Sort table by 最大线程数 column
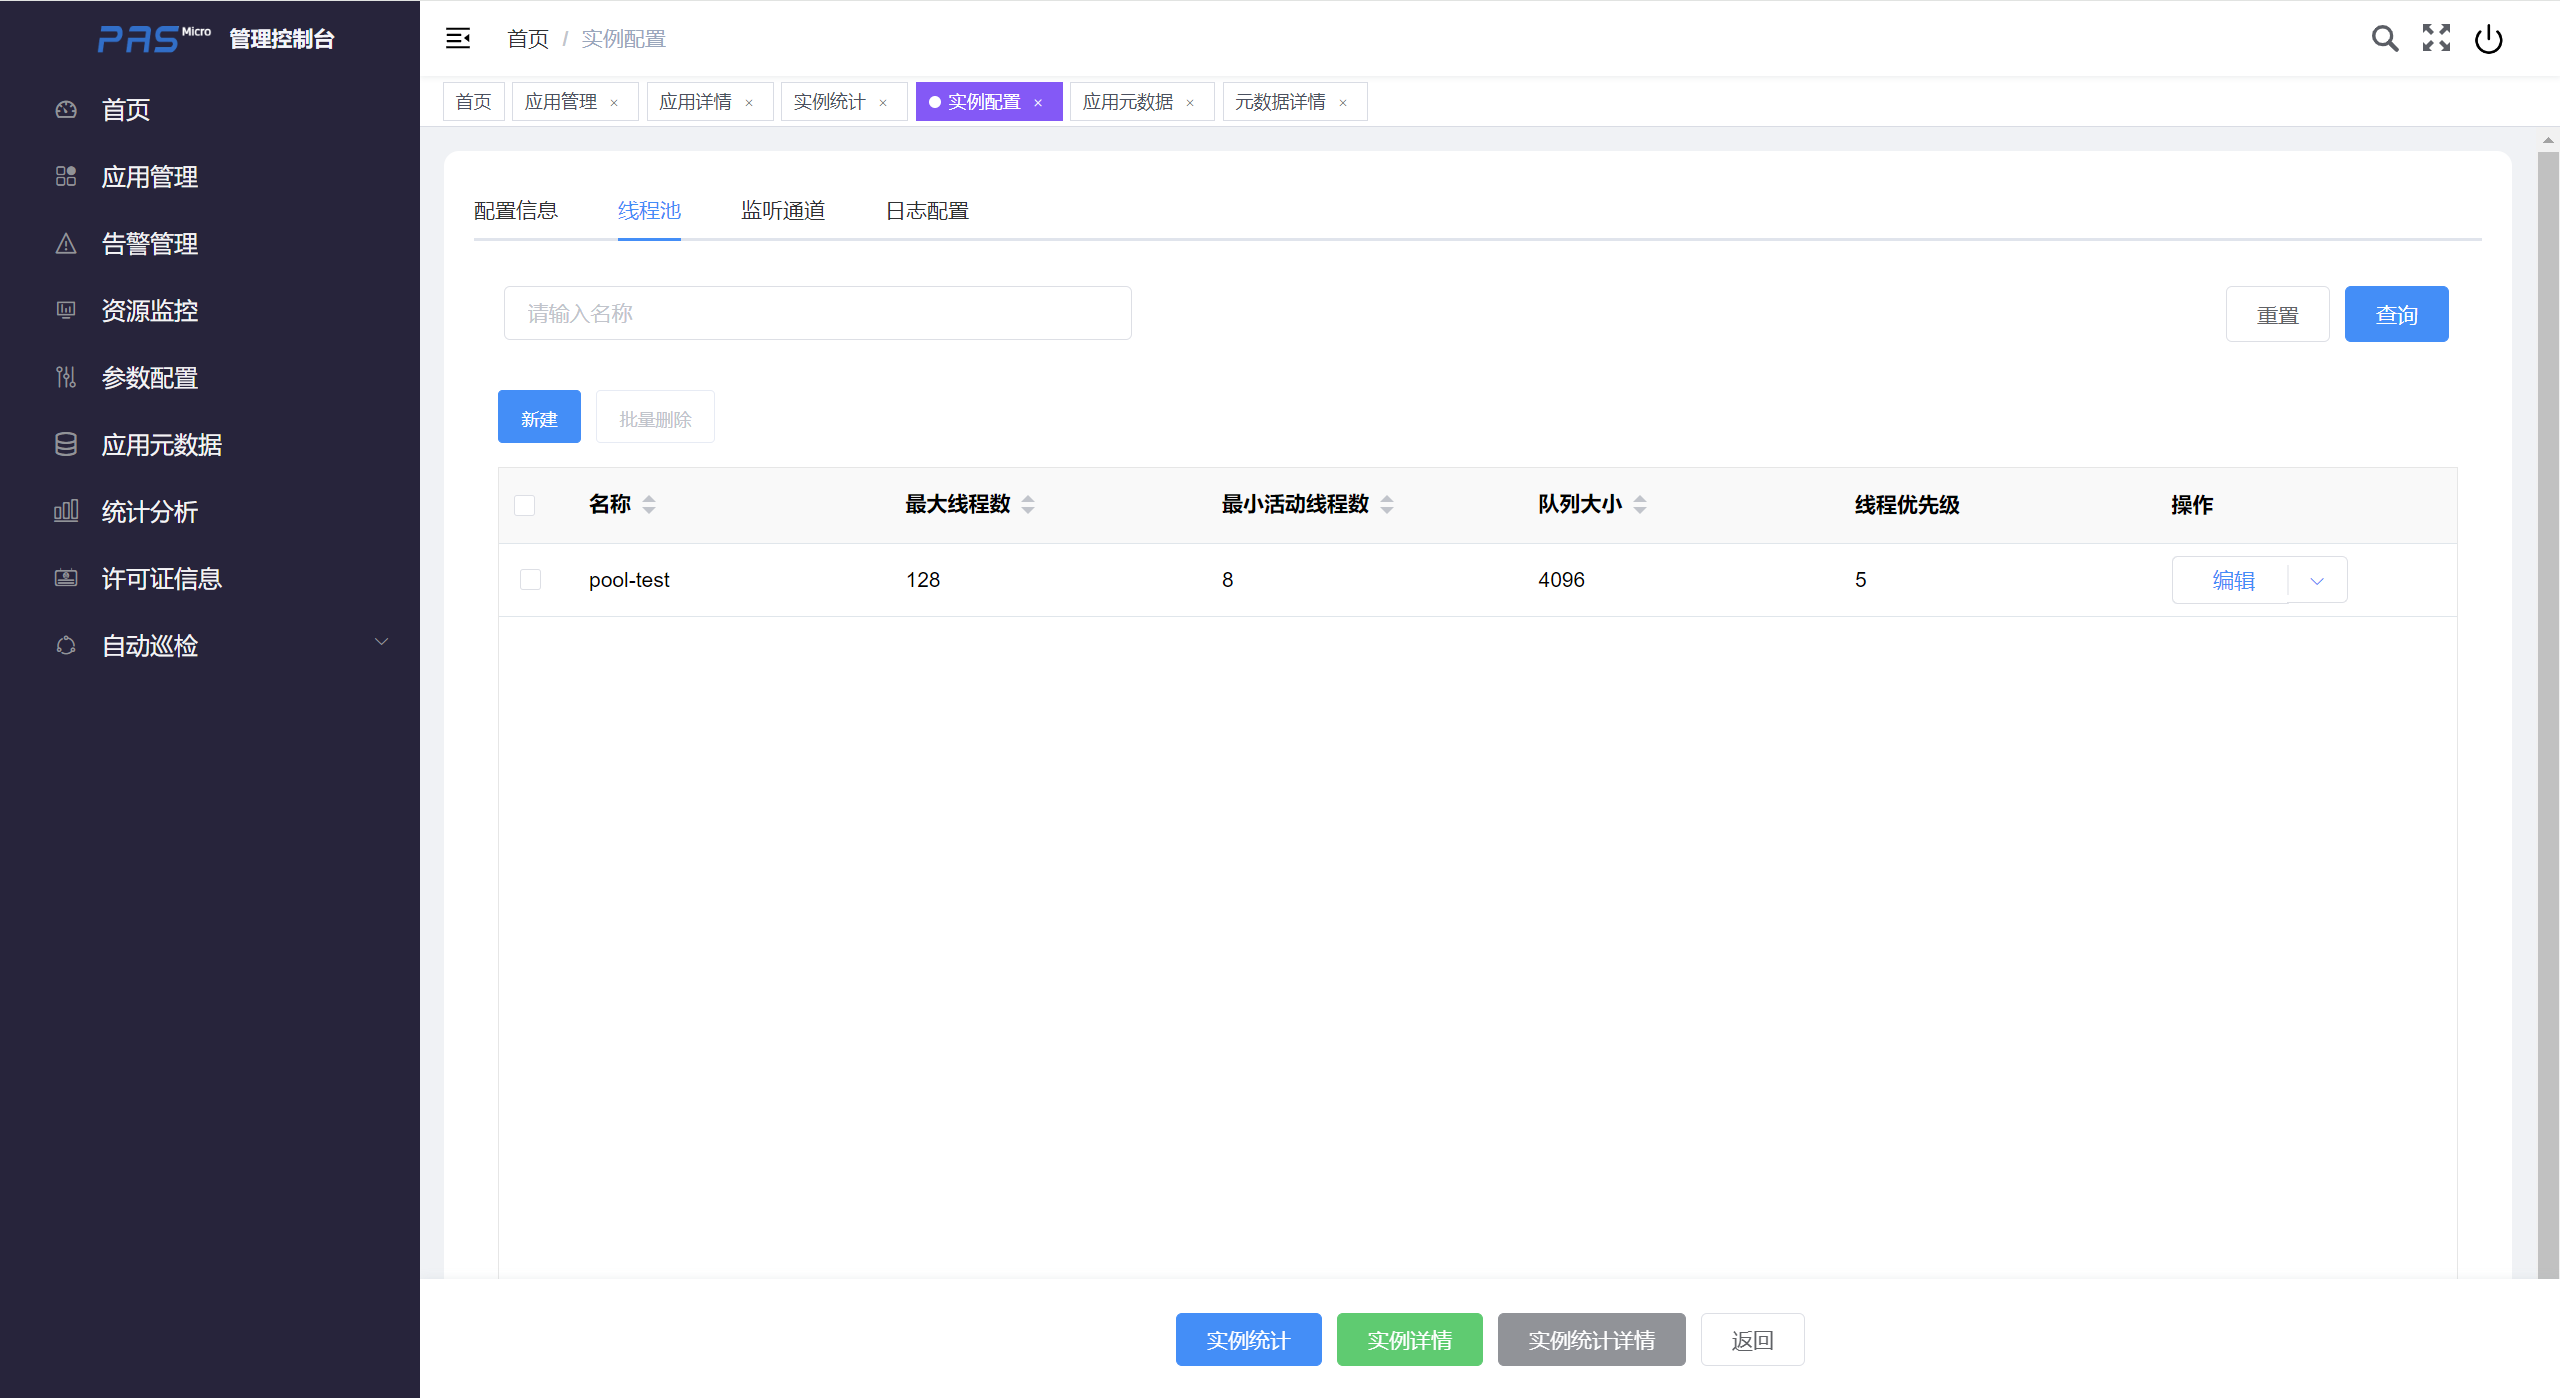The width and height of the screenshot is (2560, 1398). coord(1028,505)
